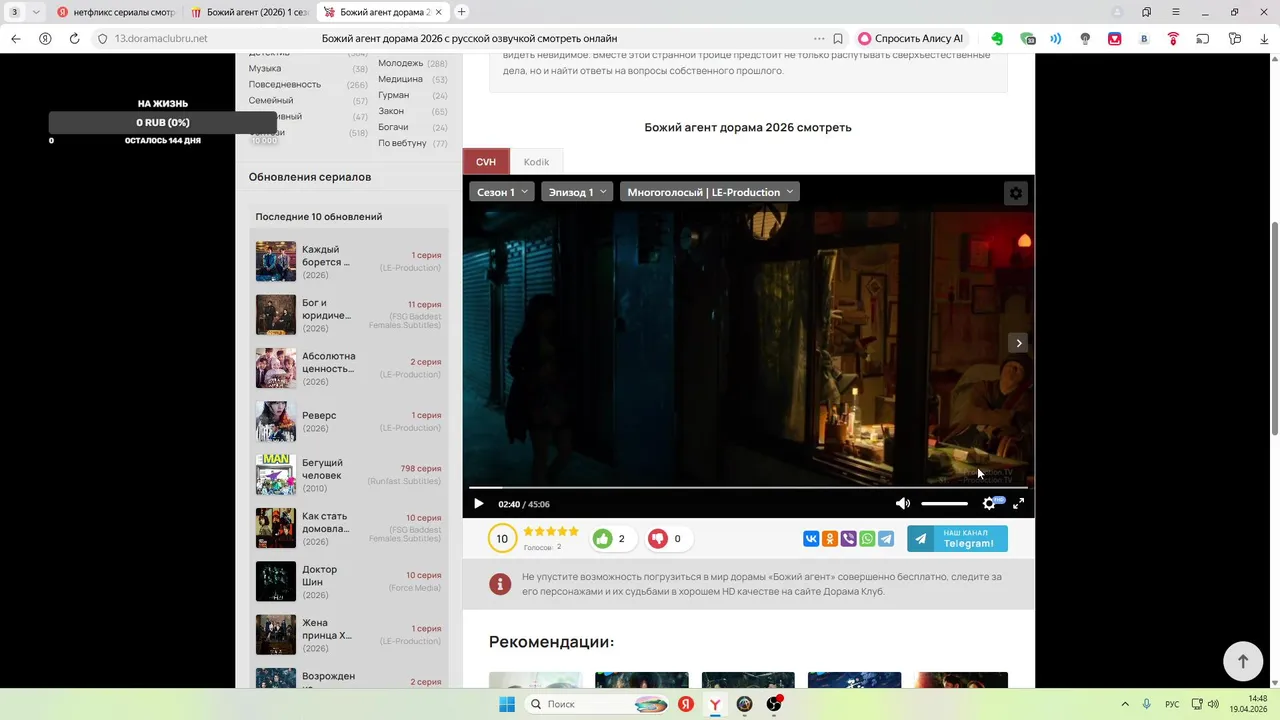The width and height of the screenshot is (1280, 720).
Task: Open Yandex Browser icon in taskbar
Action: pyautogui.click(x=715, y=704)
